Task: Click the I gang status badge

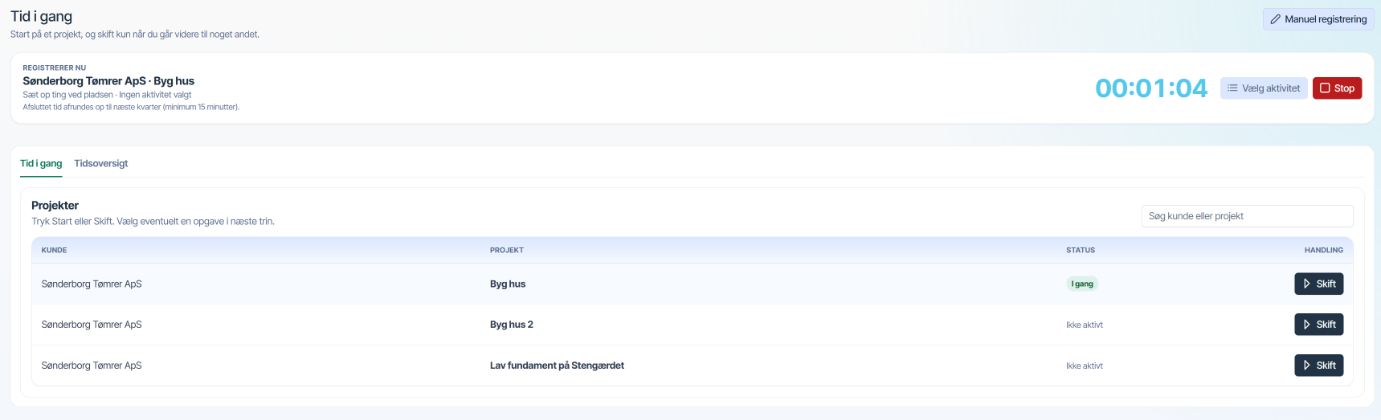Action: pos(1083,284)
